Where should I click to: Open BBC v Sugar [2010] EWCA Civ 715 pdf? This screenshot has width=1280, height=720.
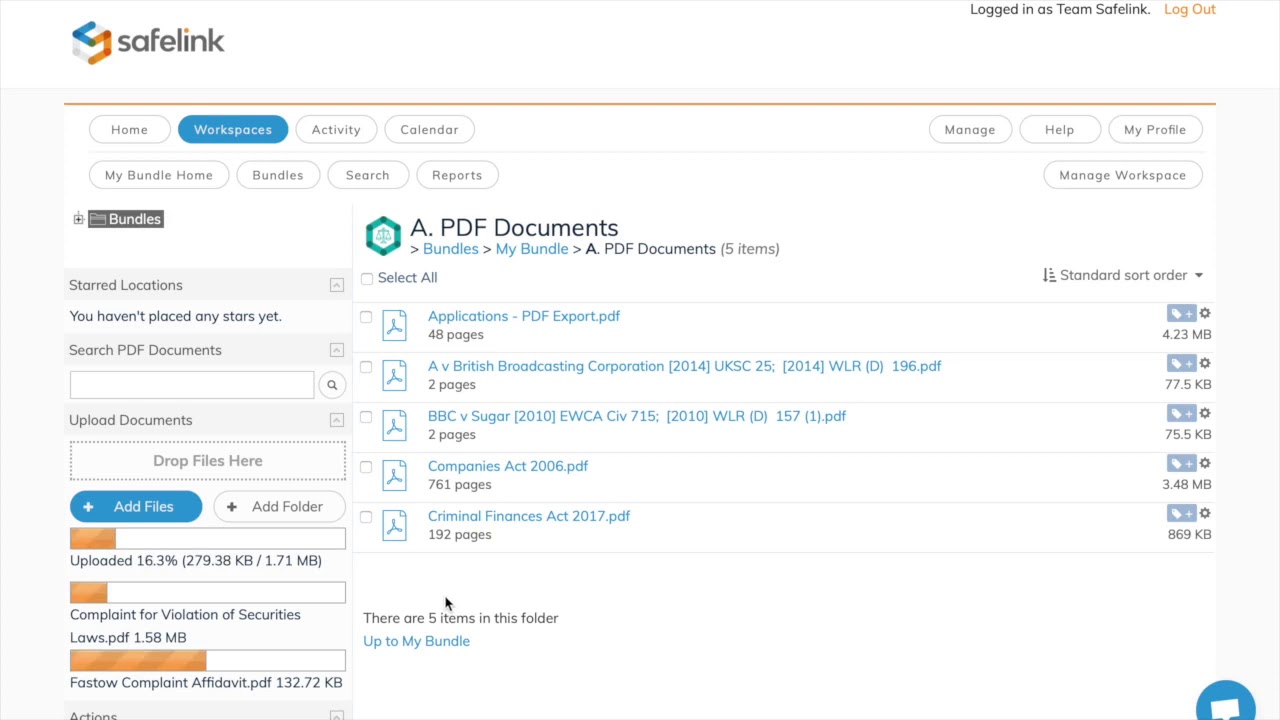pos(637,416)
